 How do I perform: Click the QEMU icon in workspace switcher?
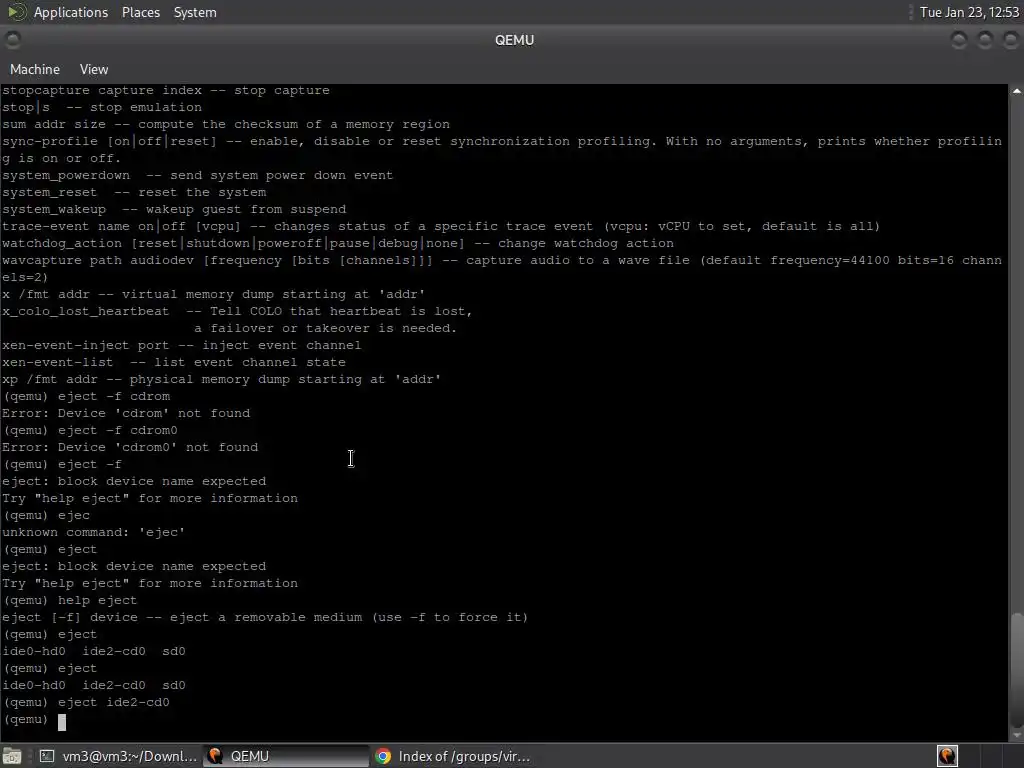[947, 756]
